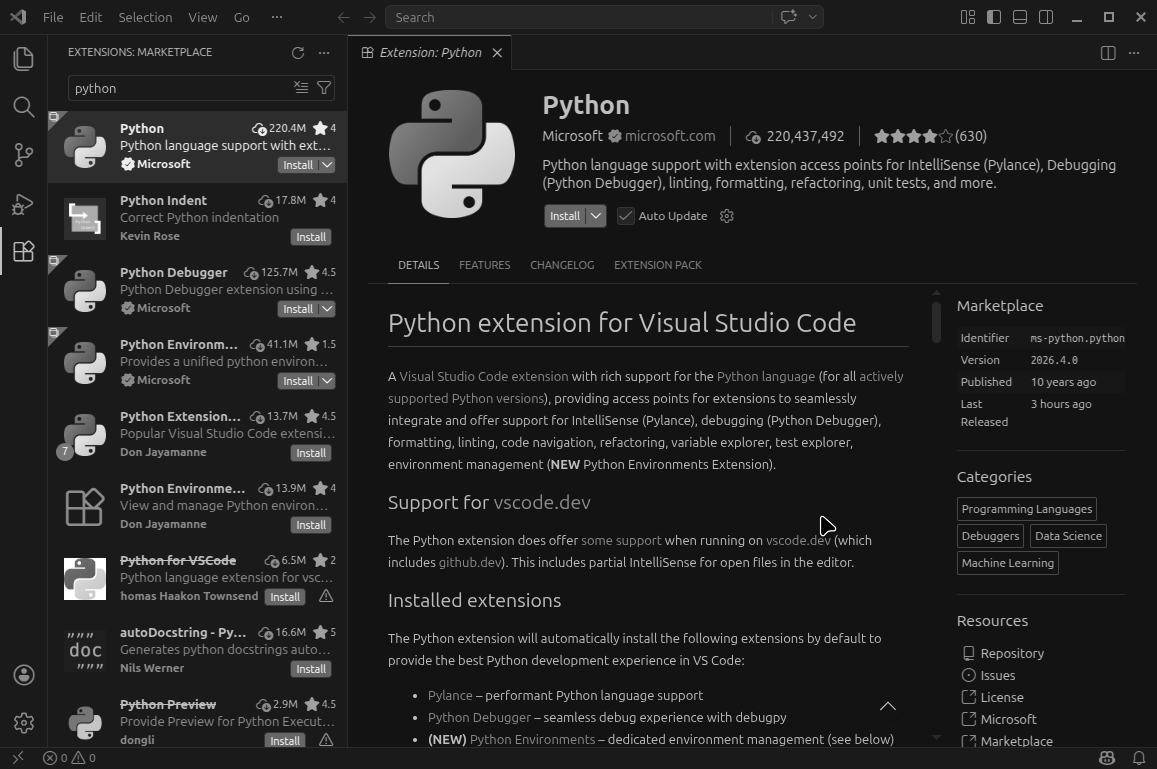The image size is (1157, 769).
Task: Open the Copilot chat icon in title bar
Action: click(789, 17)
